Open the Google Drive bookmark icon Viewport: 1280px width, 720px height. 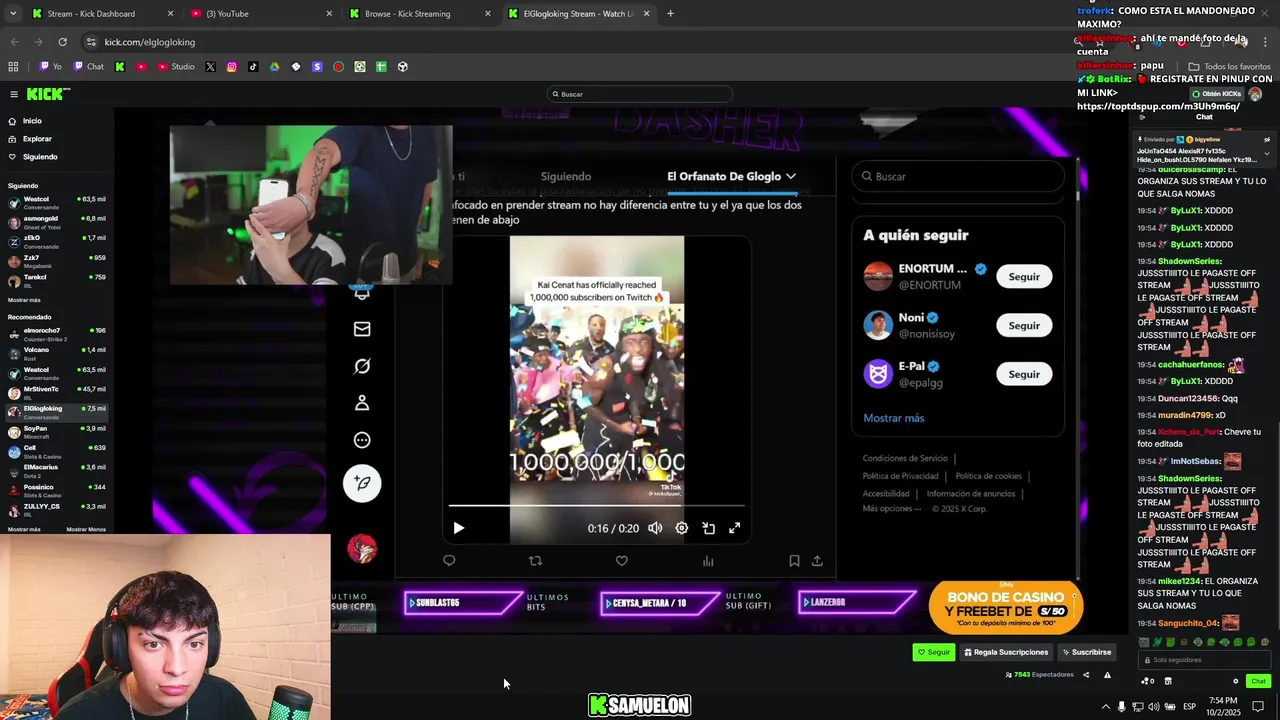(274, 67)
